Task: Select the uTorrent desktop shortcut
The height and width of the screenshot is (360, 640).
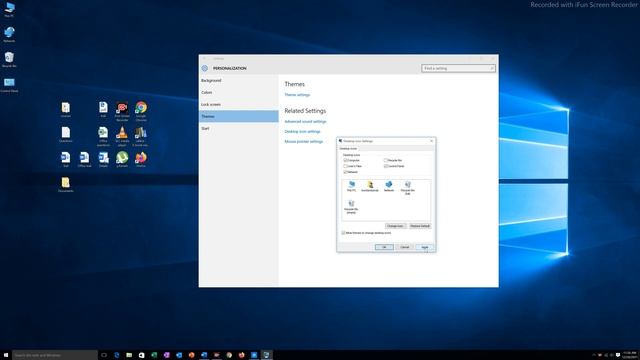Action: (x=122, y=159)
